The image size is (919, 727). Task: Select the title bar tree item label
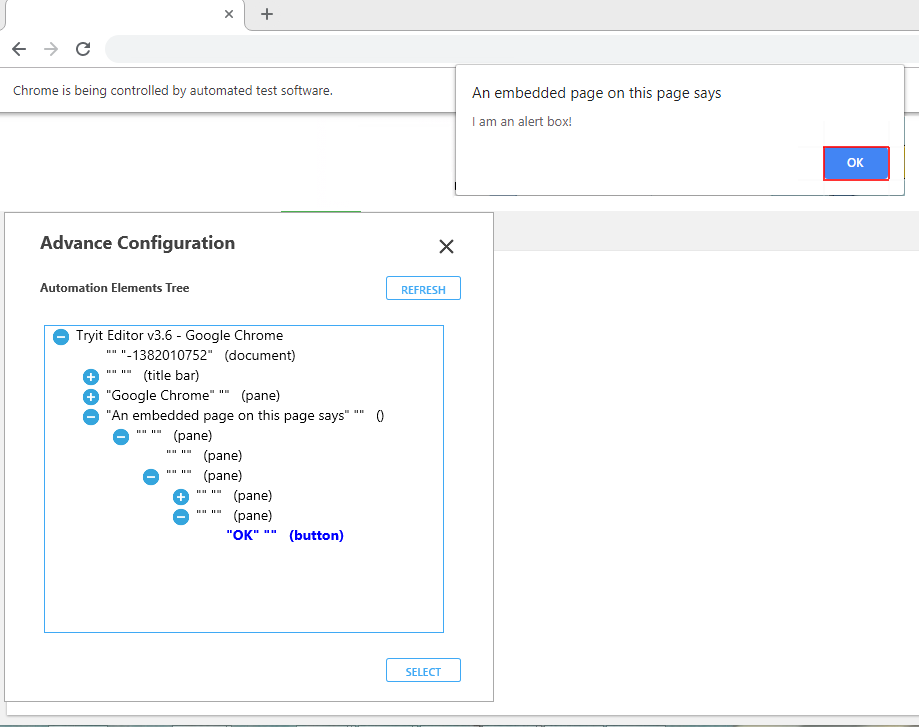pyautogui.click(x=153, y=376)
